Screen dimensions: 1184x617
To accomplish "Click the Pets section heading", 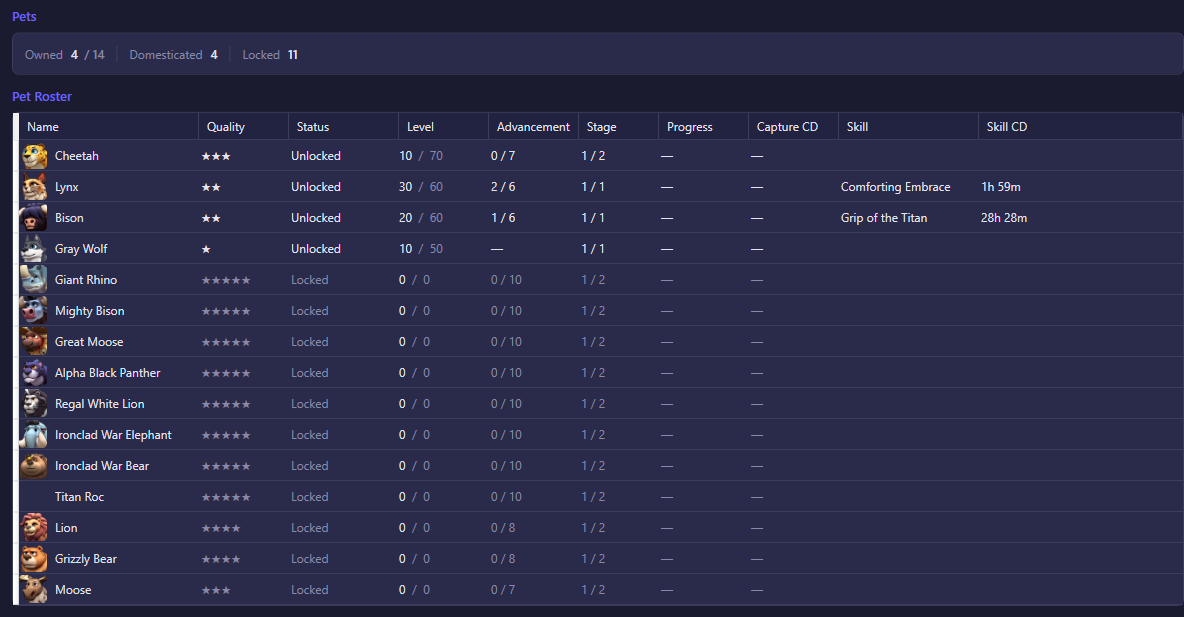I will pos(24,17).
